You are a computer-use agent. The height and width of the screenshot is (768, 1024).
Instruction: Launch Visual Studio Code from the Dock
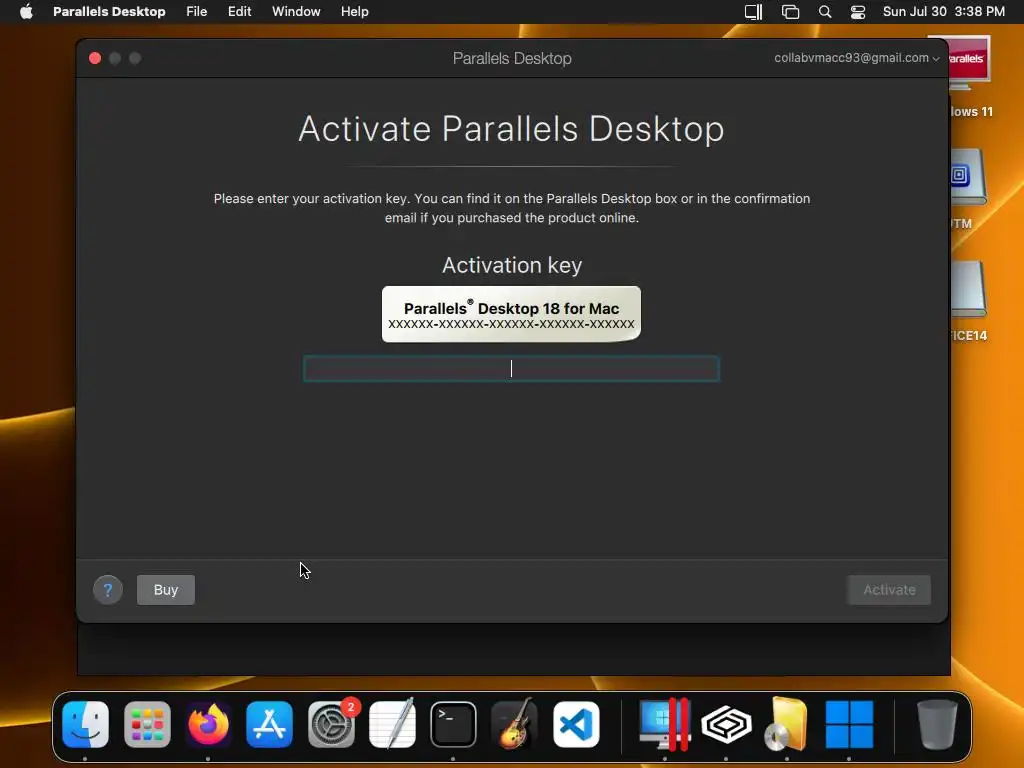[x=576, y=724]
